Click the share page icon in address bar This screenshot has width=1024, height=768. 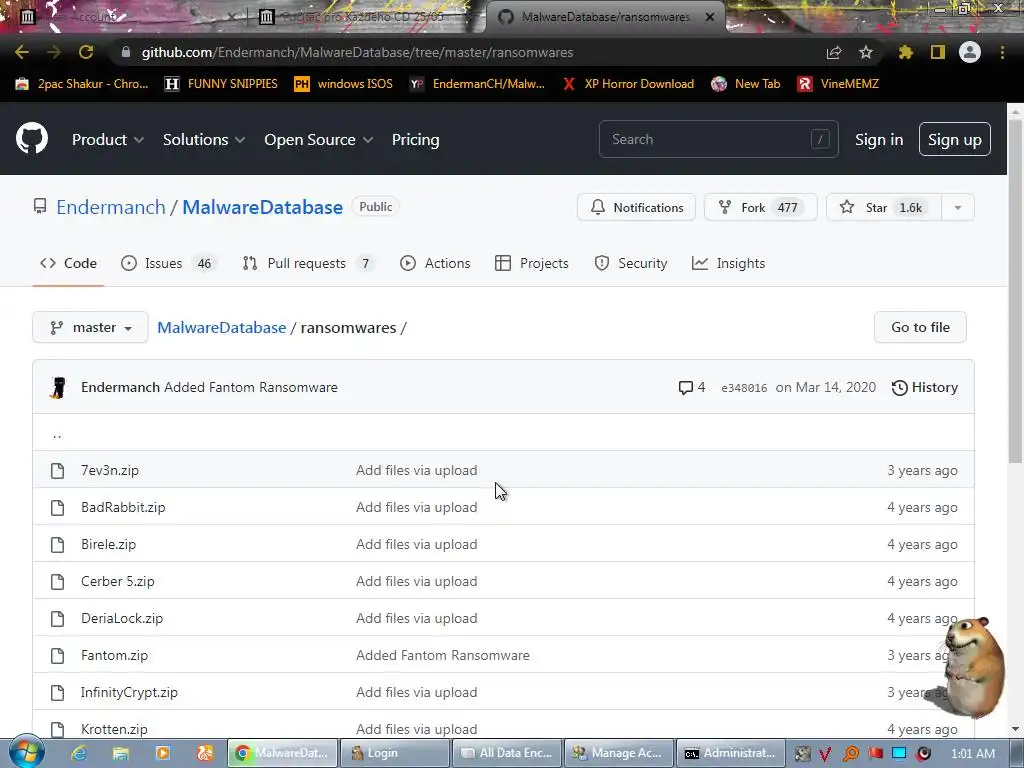tap(834, 53)
